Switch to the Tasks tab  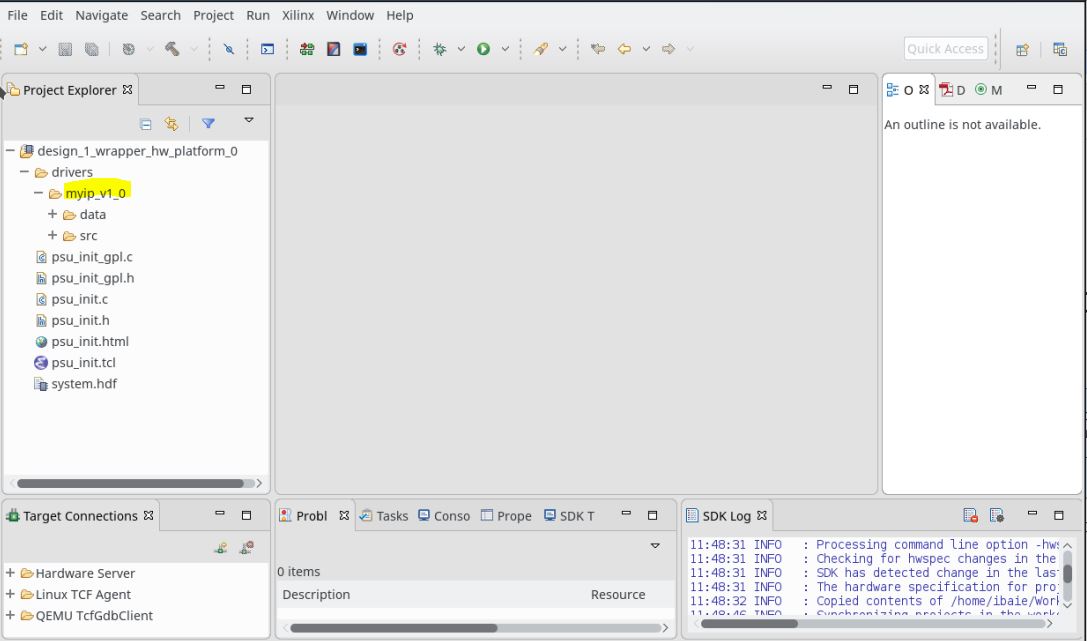tap(391, 516)
